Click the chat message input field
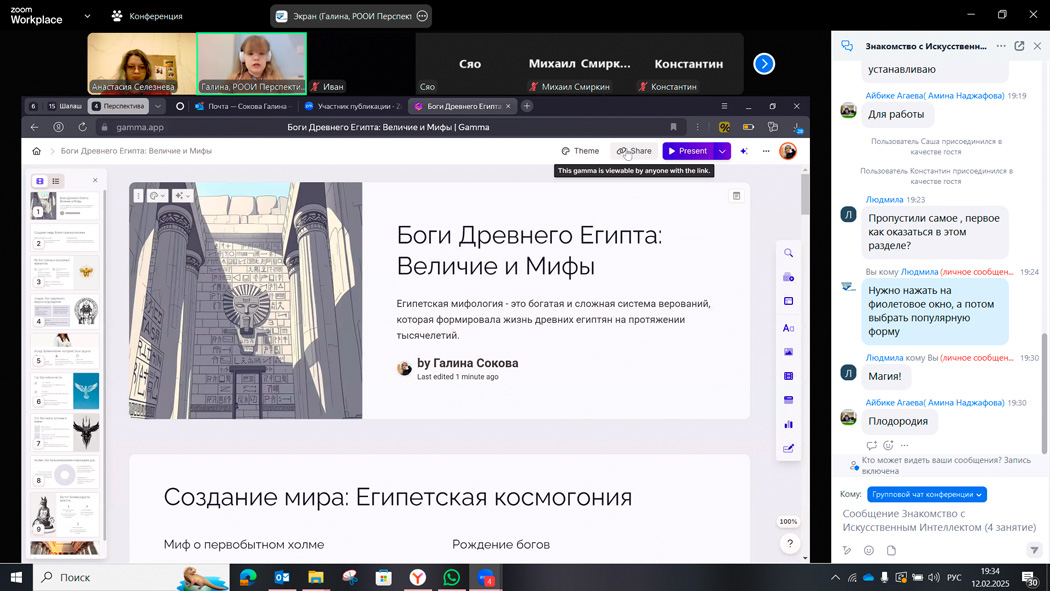 [x=939, y=521]
